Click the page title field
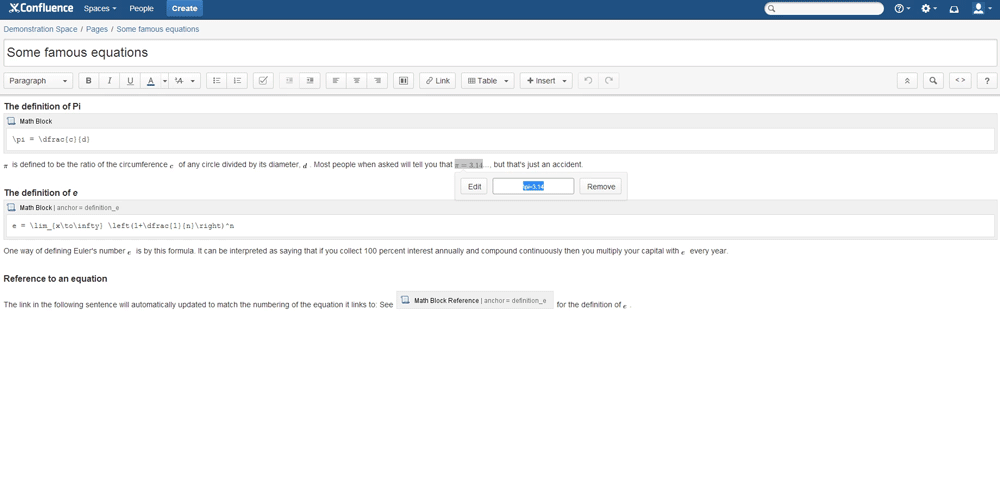This screenshot has width=1000, height=489. [500, 53]
